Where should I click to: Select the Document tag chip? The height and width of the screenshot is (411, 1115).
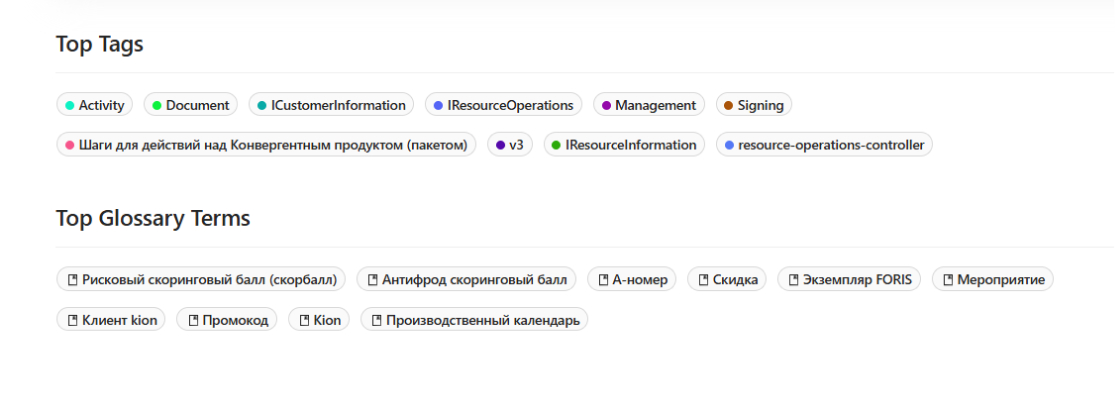[x=191, y=105]
